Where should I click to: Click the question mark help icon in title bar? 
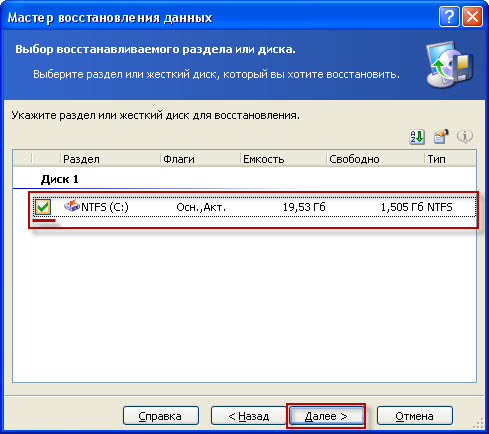[449, 16]
